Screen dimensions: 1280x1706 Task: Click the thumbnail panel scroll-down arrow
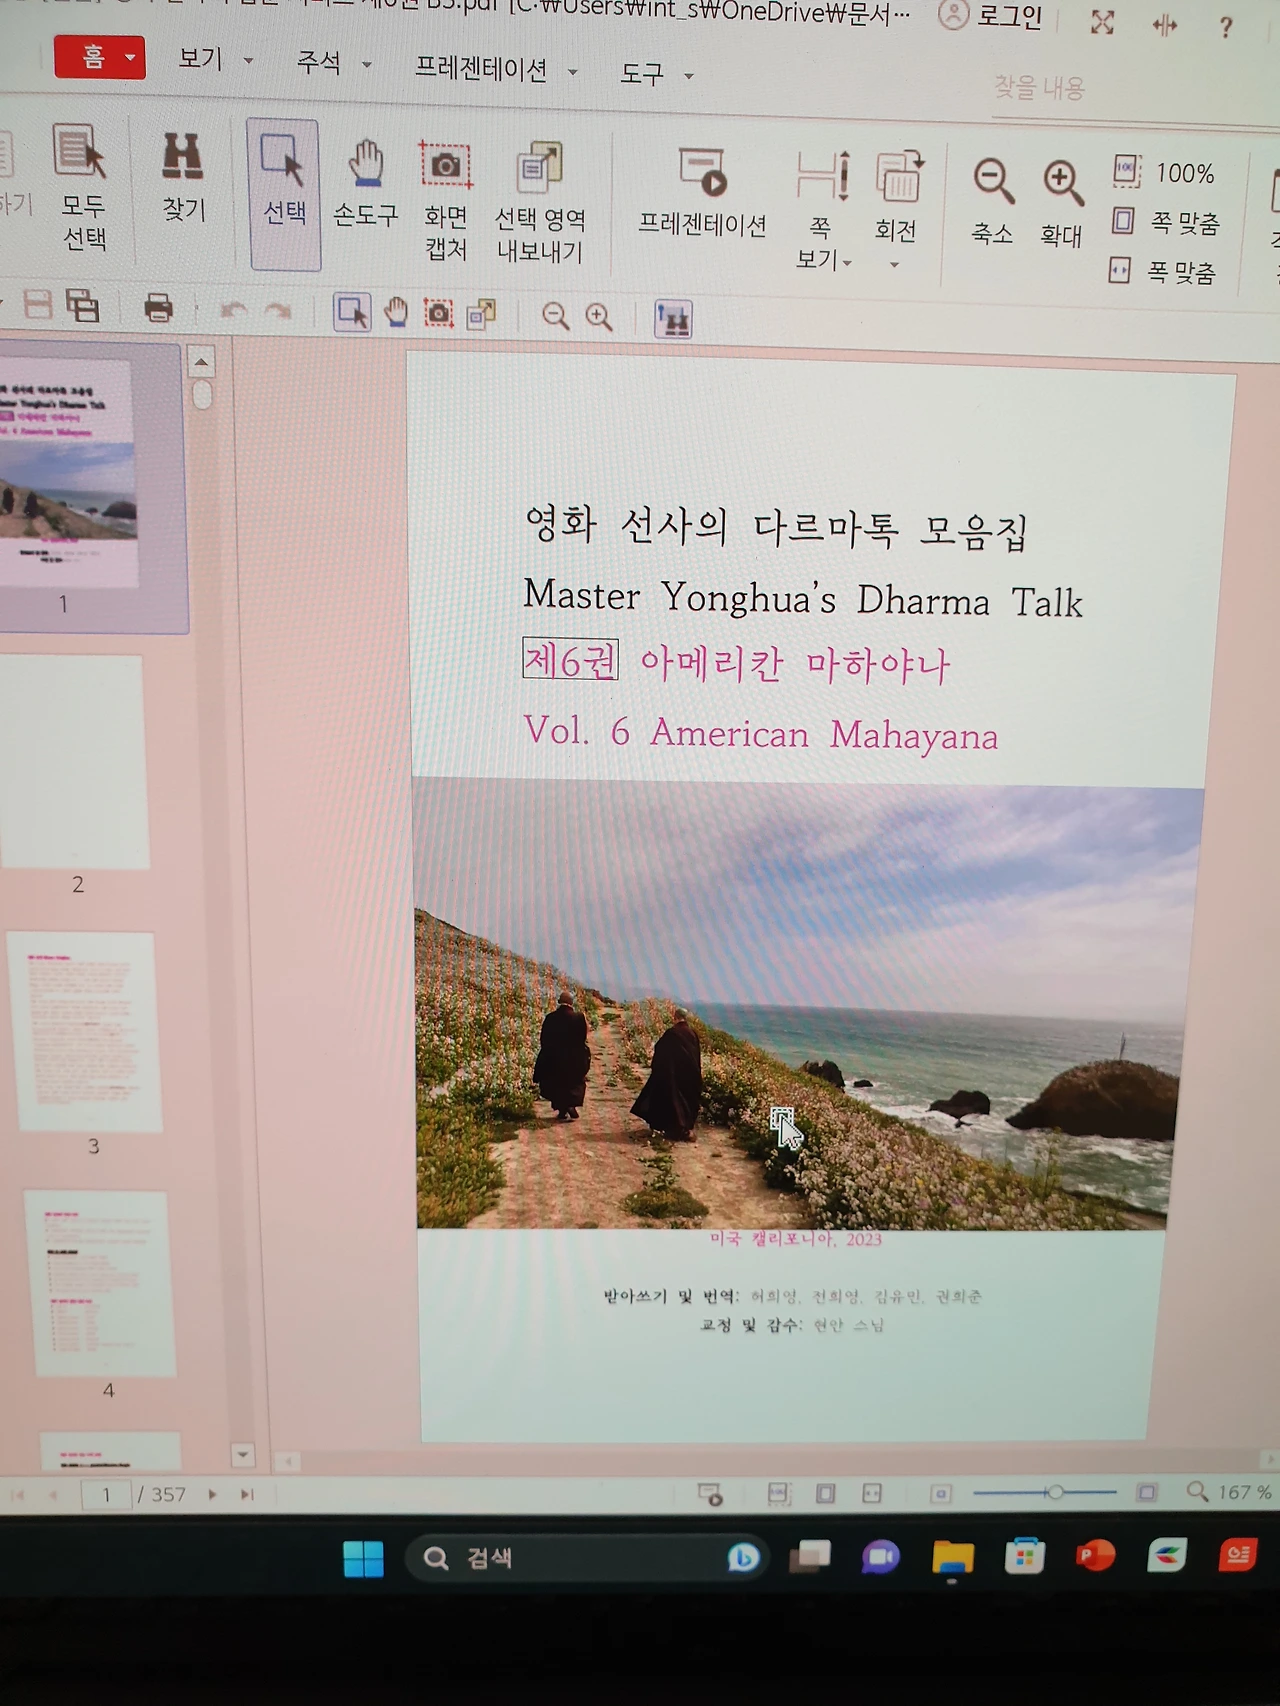pos(243,1454)
